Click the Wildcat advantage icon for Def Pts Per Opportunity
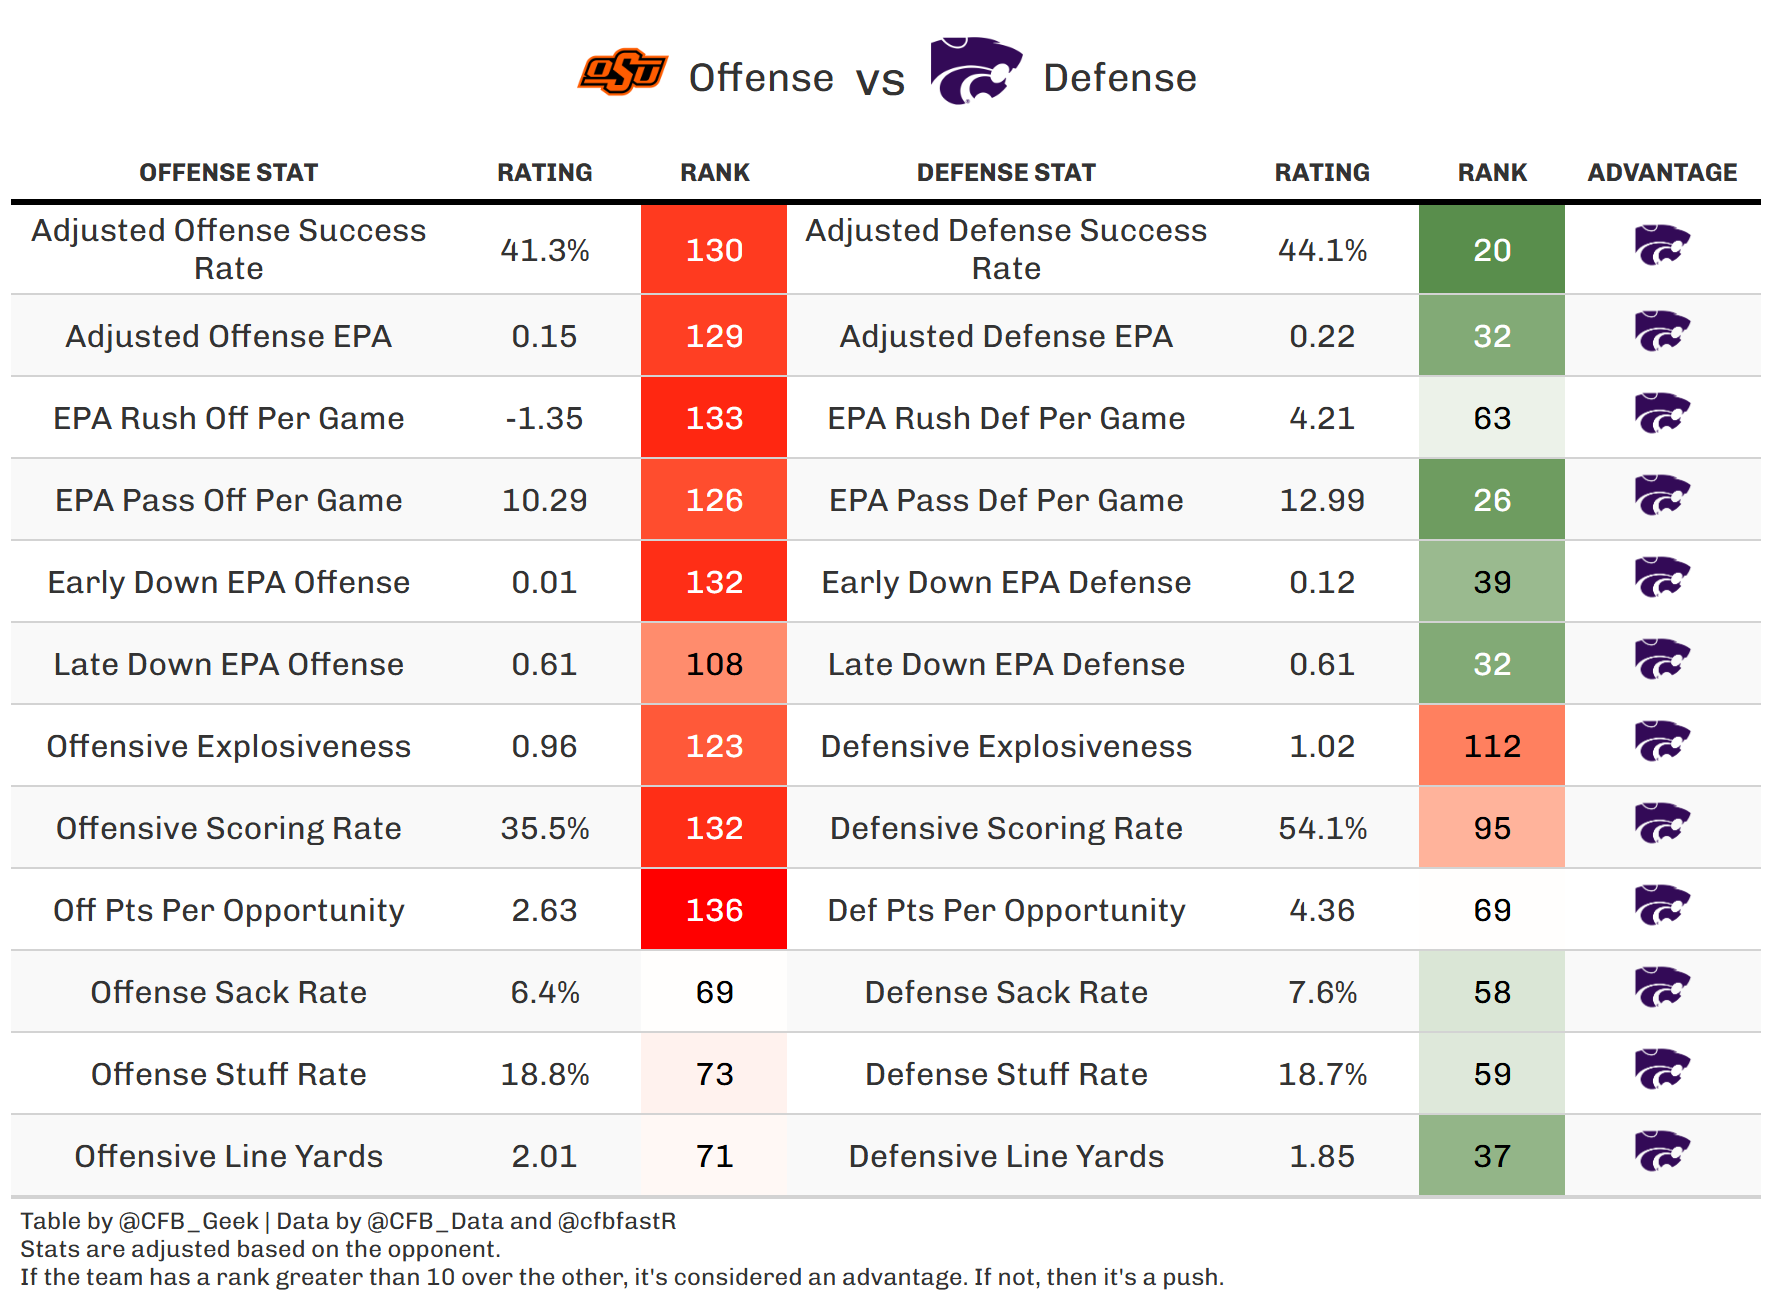1770x1312 pixels. 1662,906
